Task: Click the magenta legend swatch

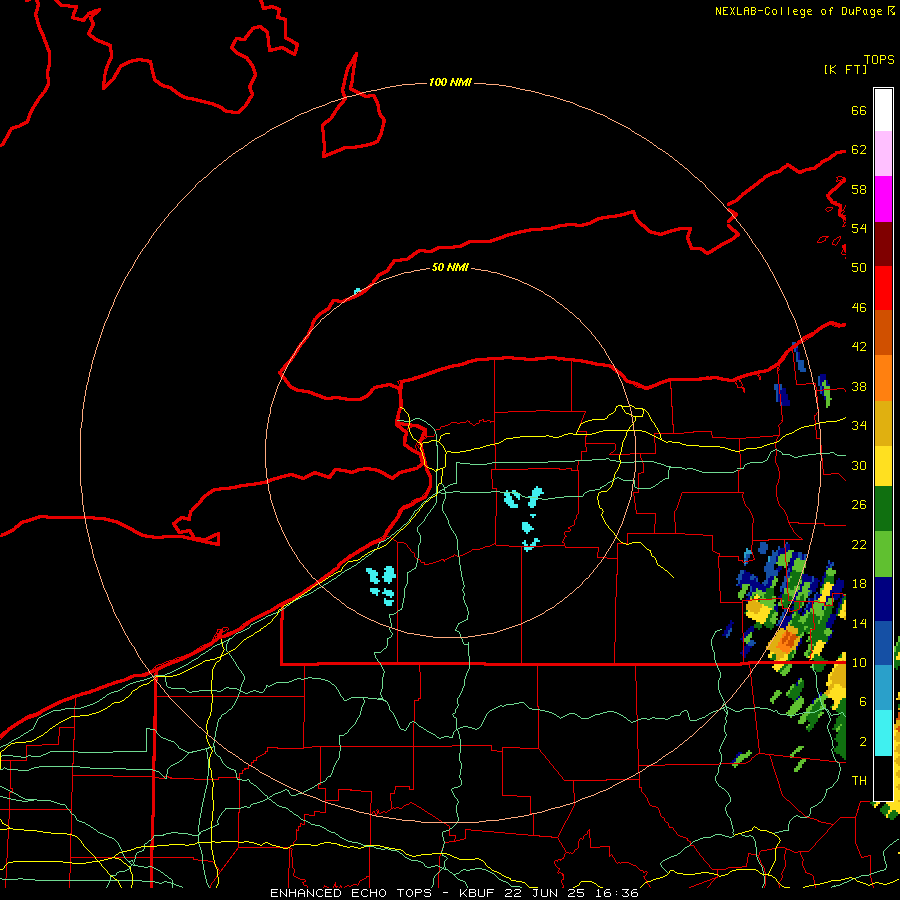Action: pyautogui.click(x=883, y=199)
